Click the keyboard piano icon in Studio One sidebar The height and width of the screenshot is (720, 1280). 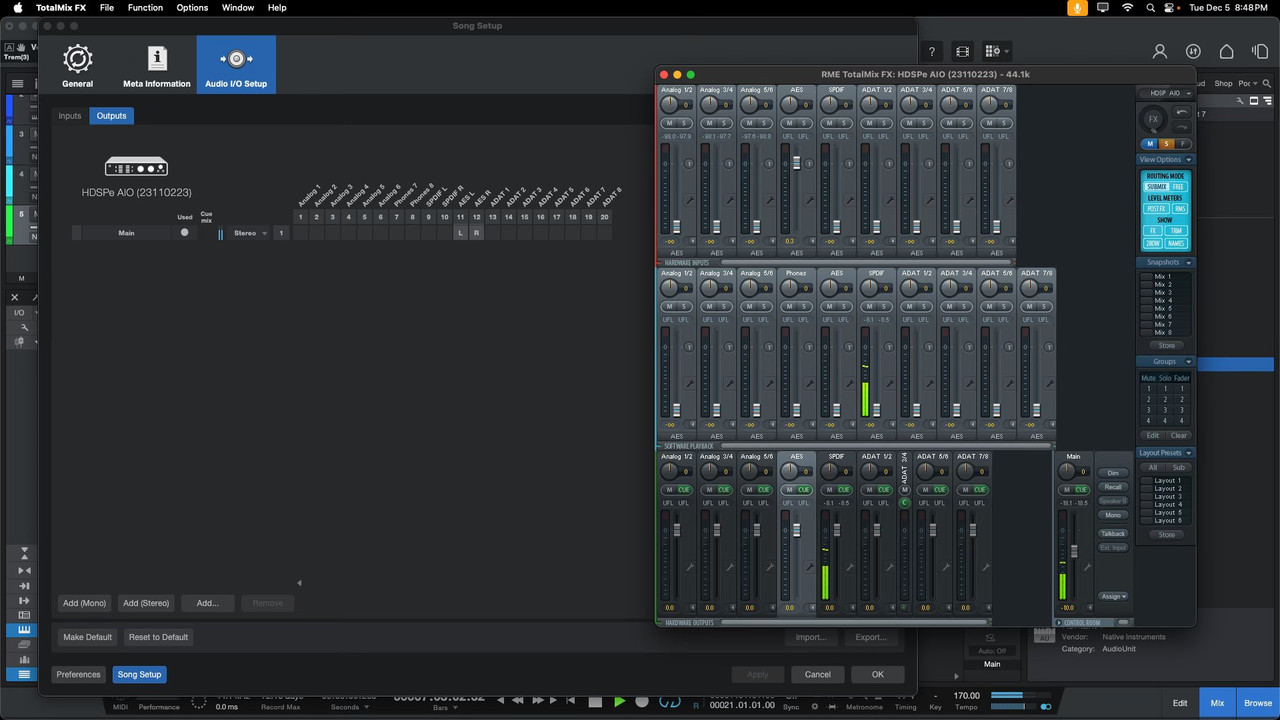pyautogui.click(x=24, y=630)
